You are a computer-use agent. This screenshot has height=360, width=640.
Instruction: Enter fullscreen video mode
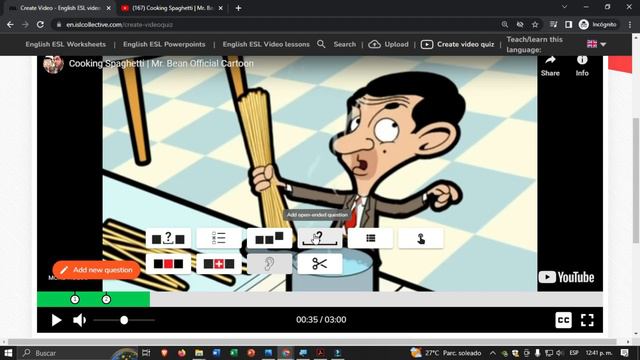click(x=587, y=320)
